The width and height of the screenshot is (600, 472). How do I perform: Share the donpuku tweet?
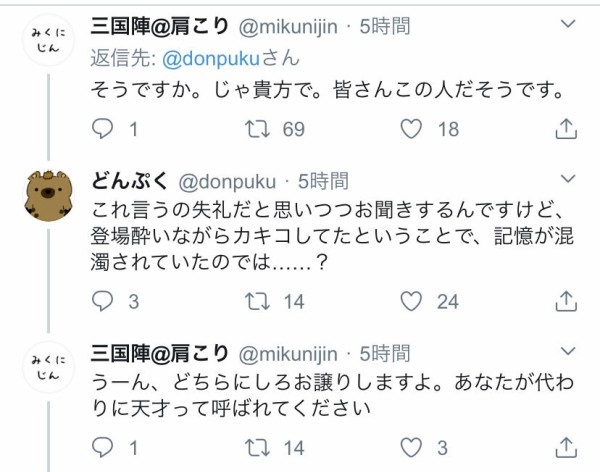565,301
